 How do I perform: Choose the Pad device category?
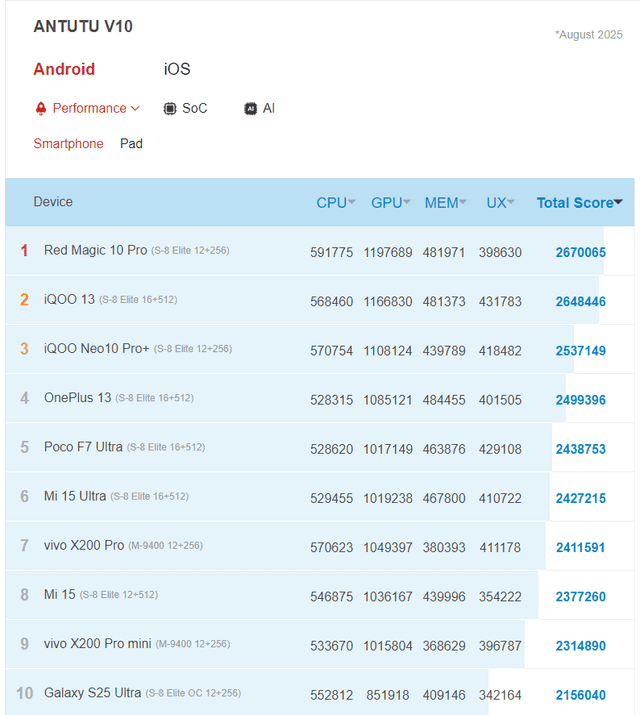coord(131,144)
